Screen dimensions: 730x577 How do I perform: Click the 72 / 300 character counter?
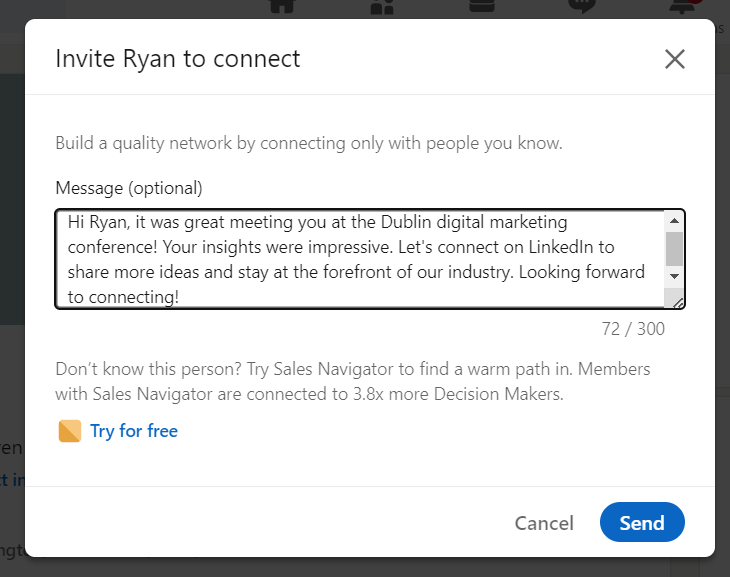tap(633, 329)
